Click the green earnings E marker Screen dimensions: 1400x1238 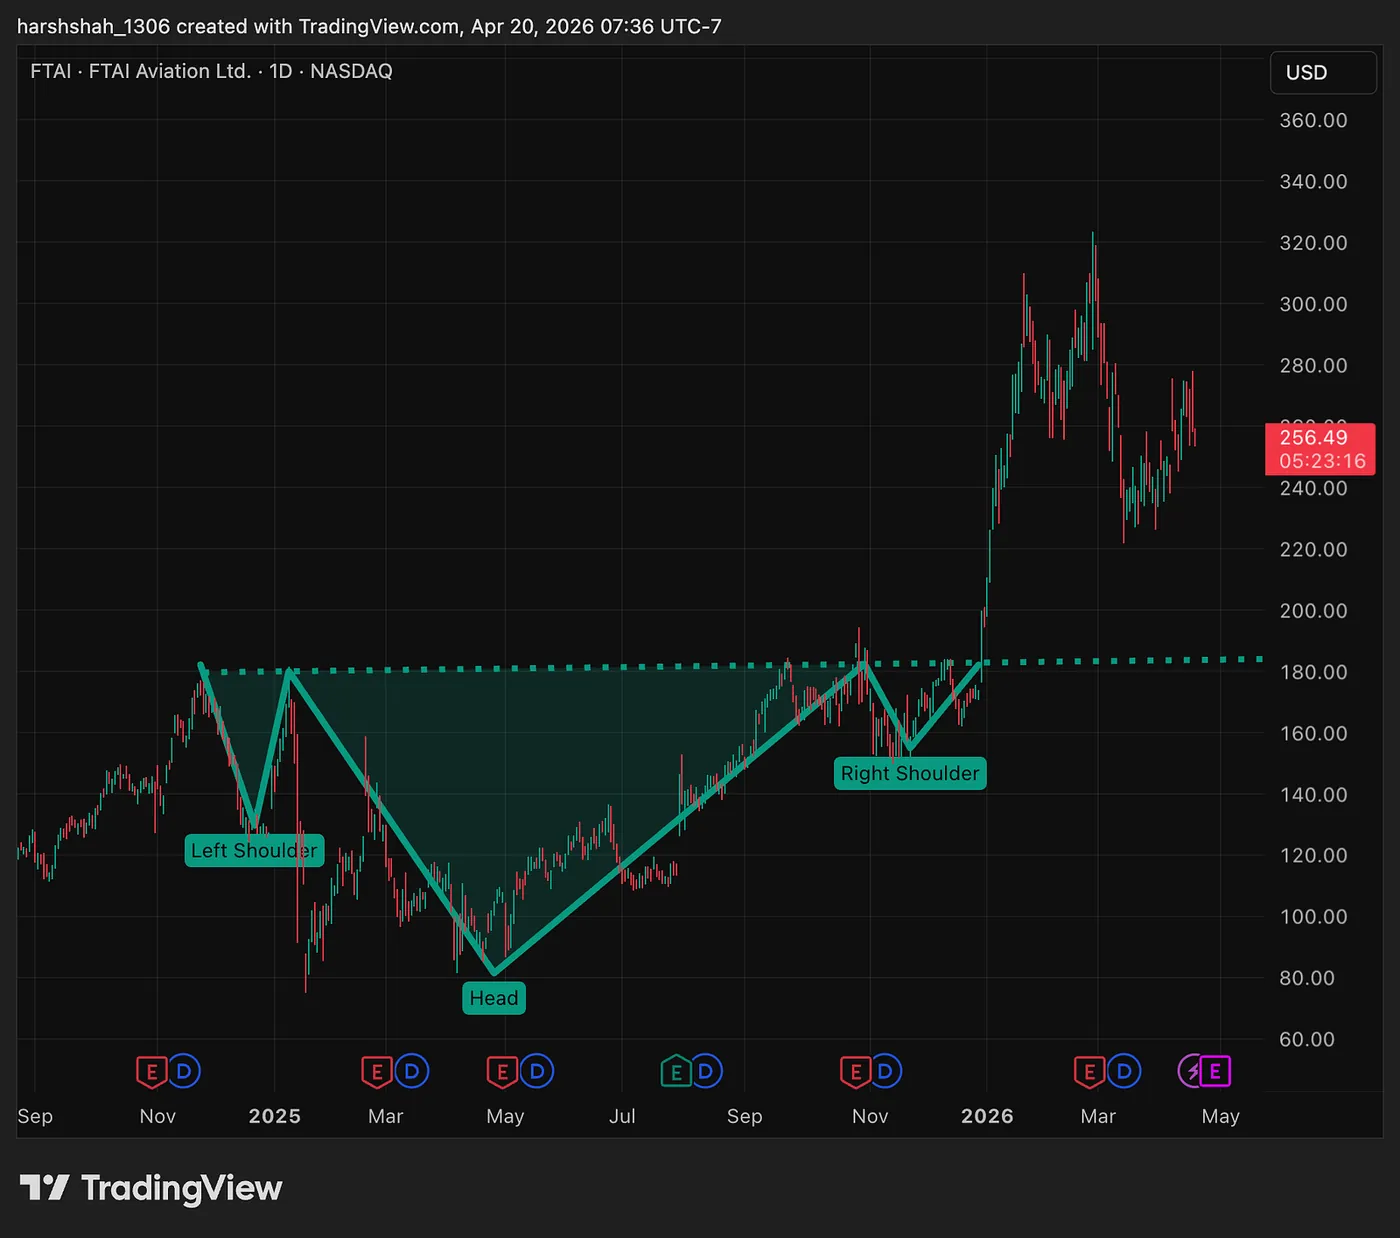(676, 1072)
